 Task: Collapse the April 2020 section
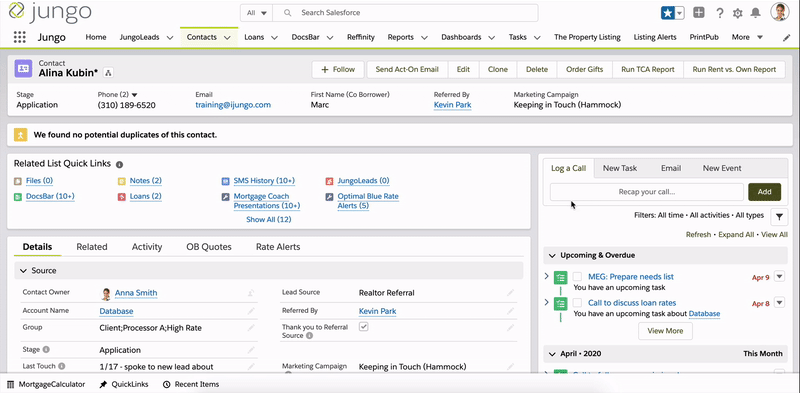coord(552,354)
